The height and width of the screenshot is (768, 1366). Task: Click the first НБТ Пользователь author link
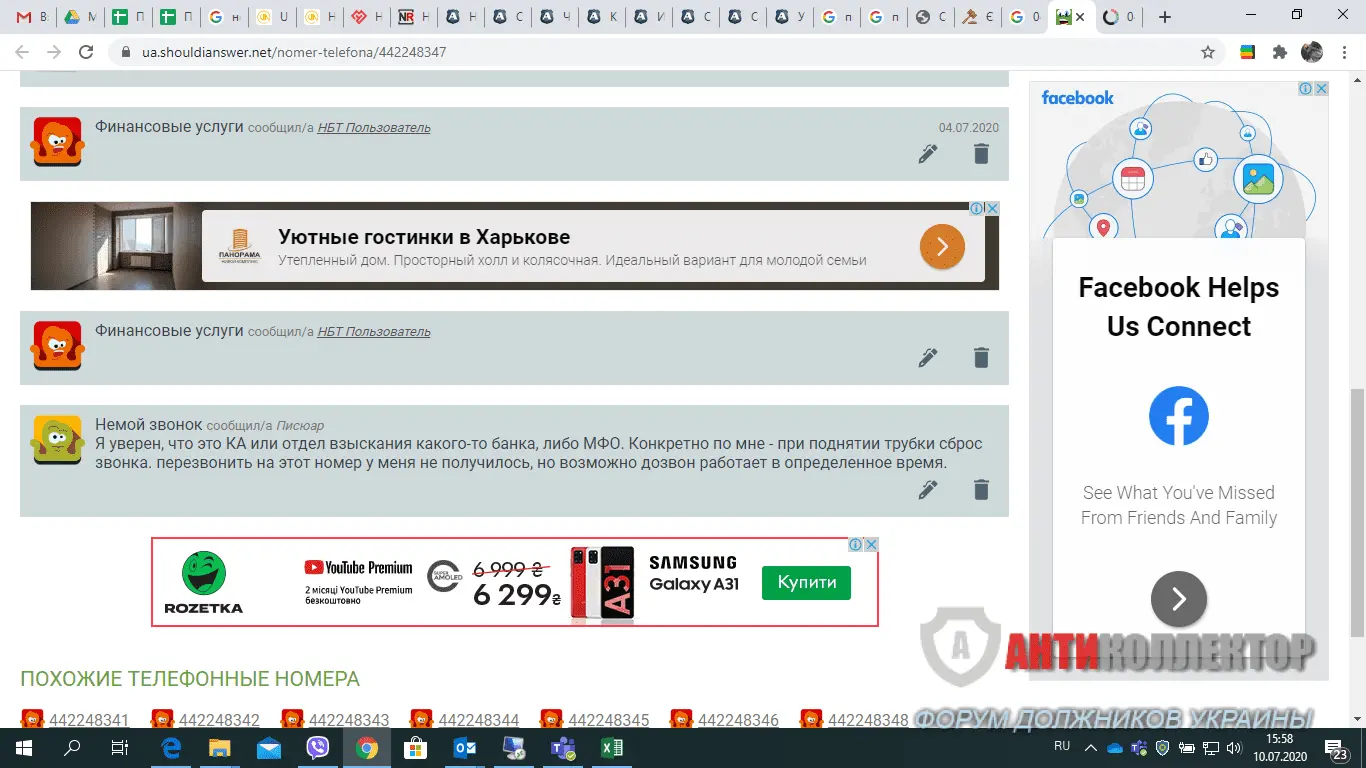pyautogui.click(x=373, y=128)
